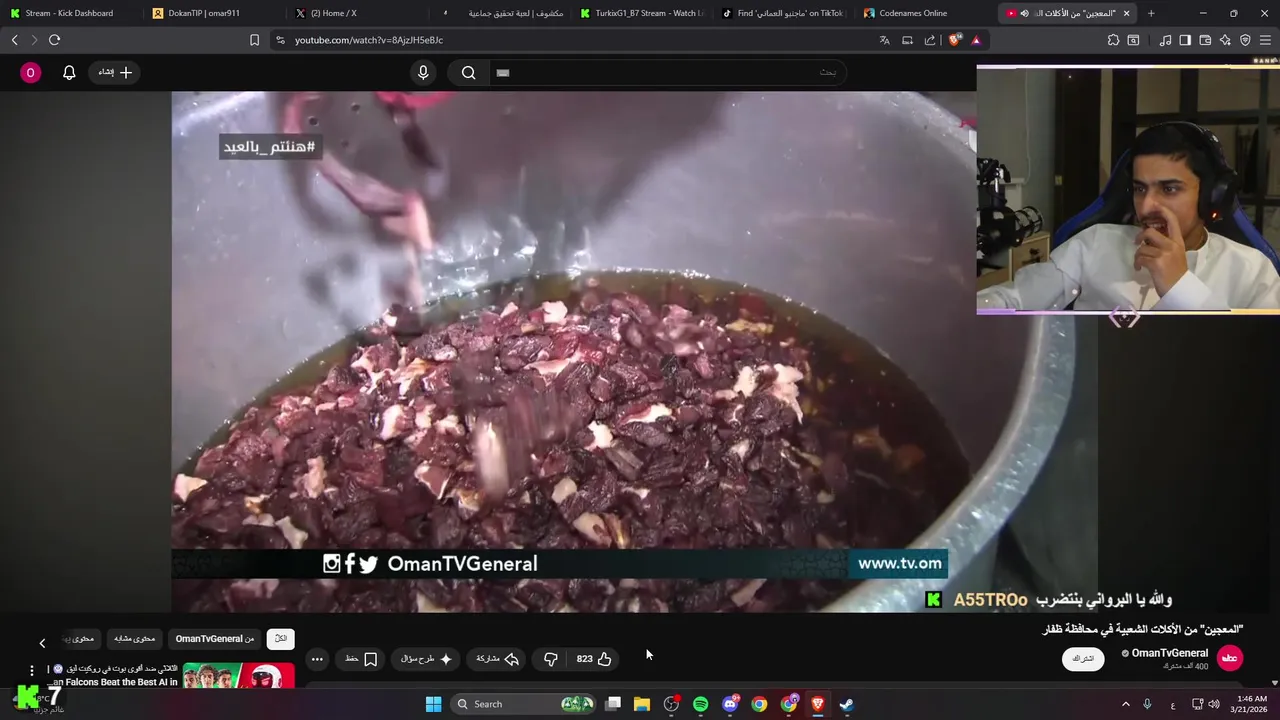Open options for the suggested Falcons video
The image size is (1280, 720).
tap(31, 671)
